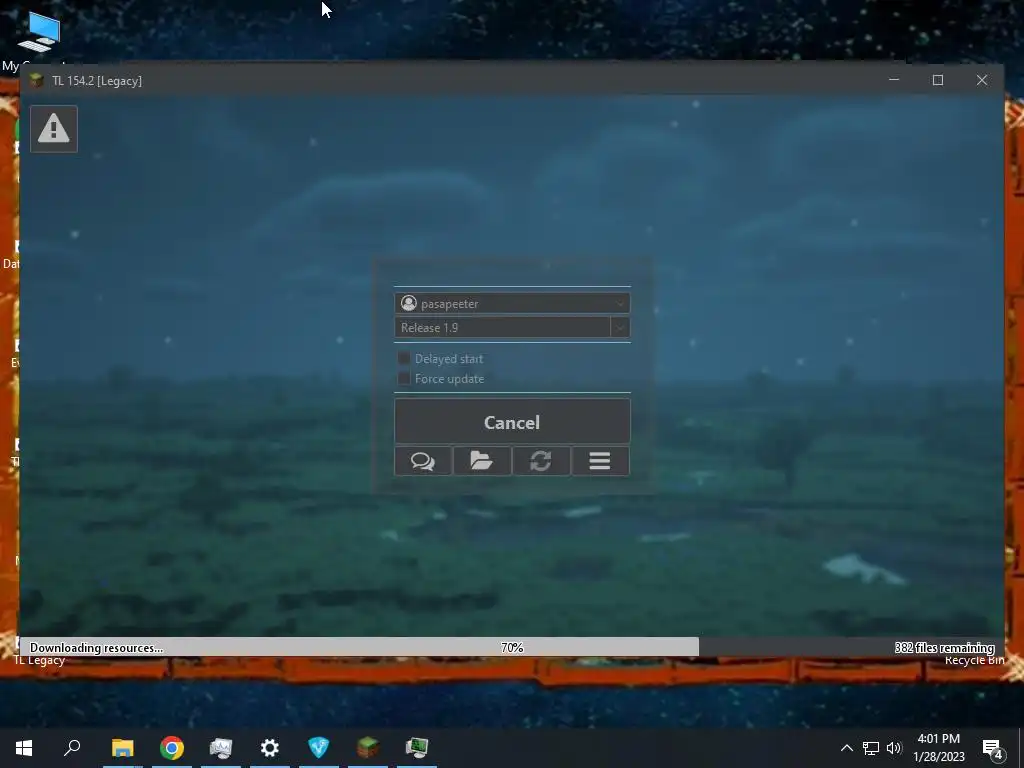This screenshot has height=768, width=1024.
Task: Open the blue shield app in taskbar
Action: click(319, 748)
